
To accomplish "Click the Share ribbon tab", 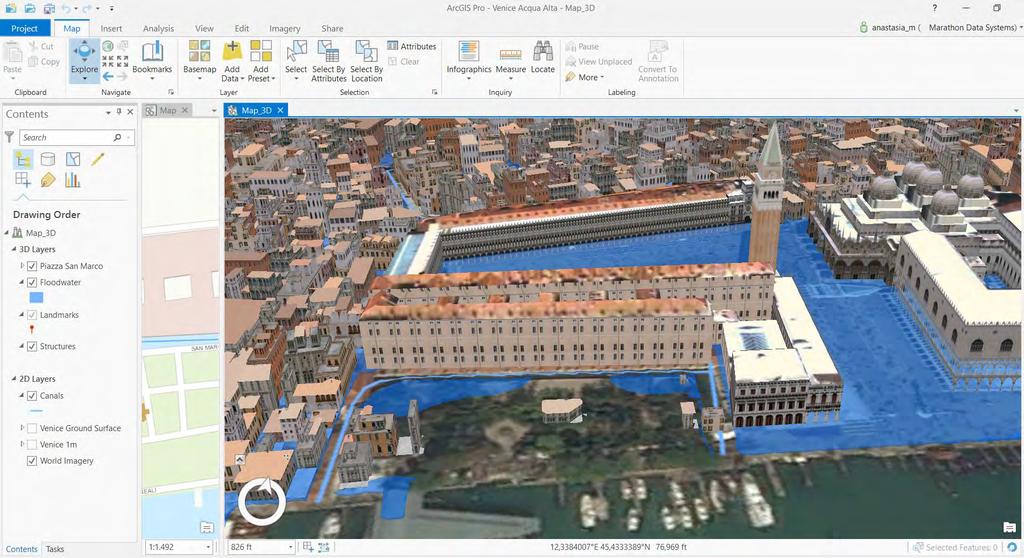I will click(x=332, y=28).
